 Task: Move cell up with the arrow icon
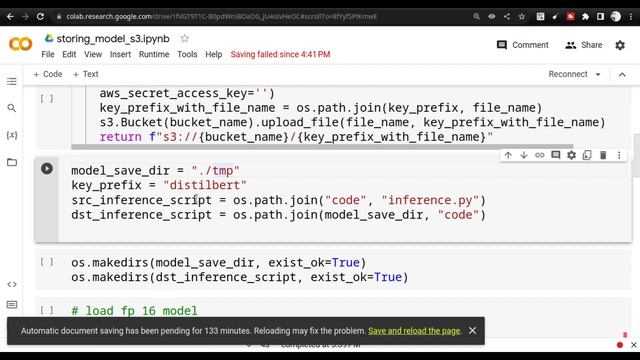(x=508, y=155)
